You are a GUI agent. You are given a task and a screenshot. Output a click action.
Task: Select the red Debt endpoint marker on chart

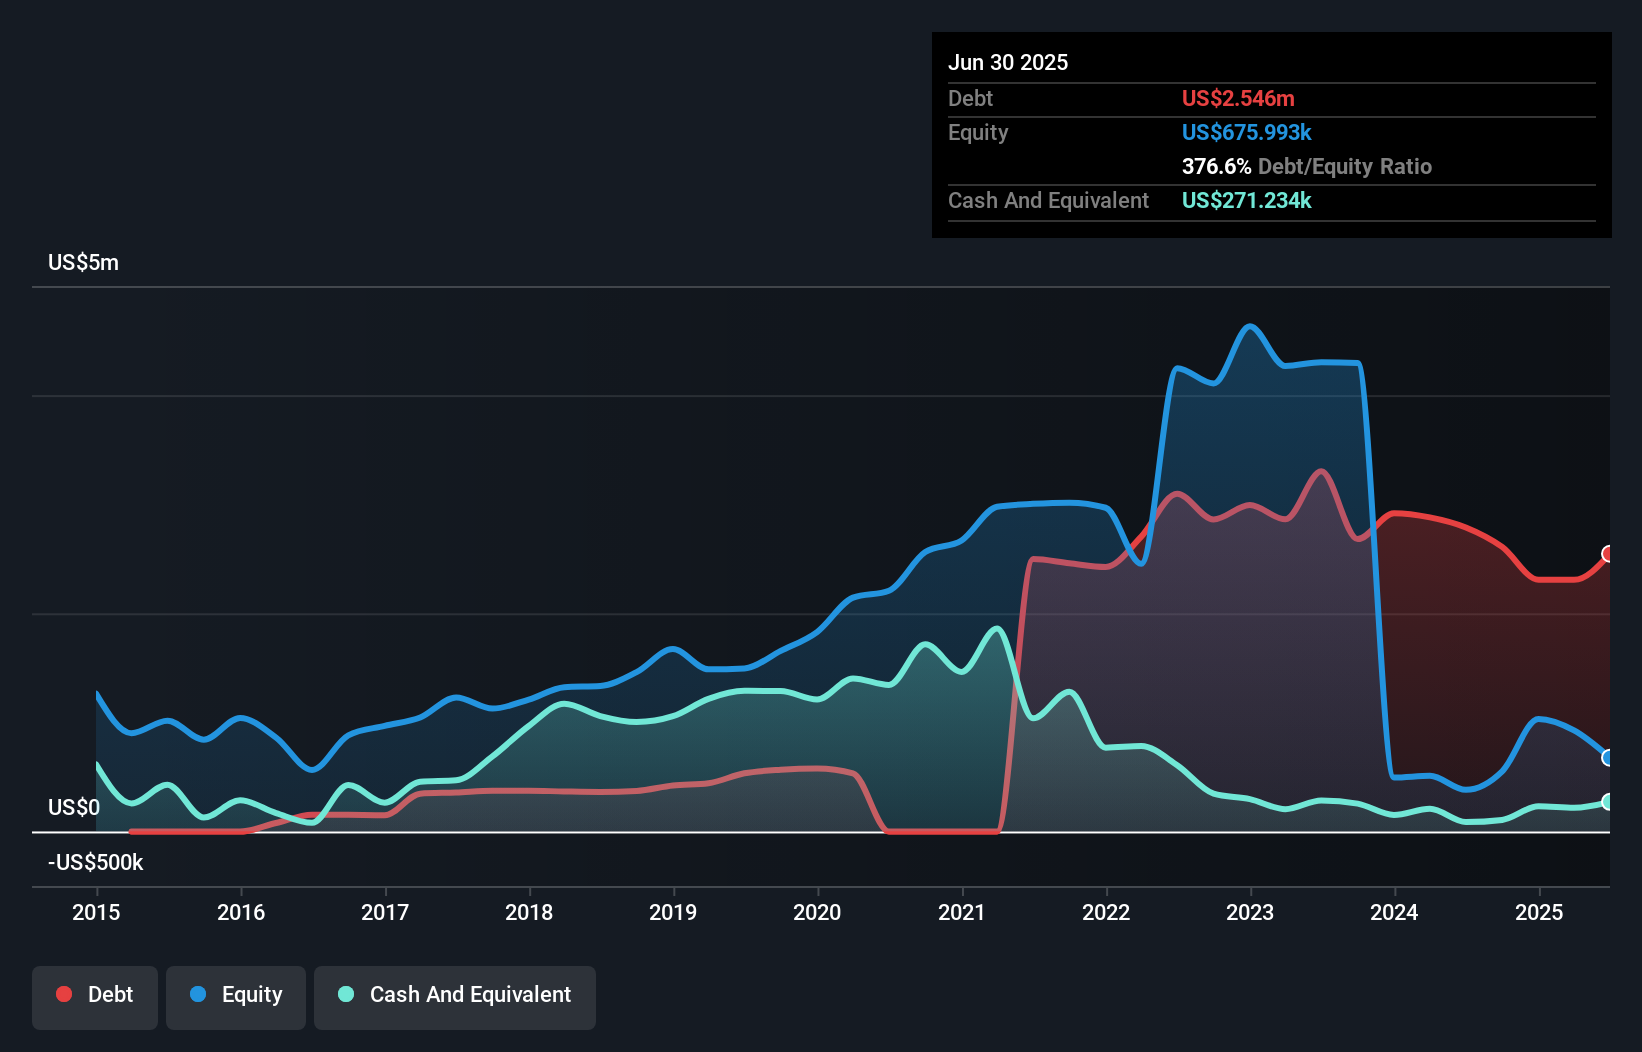1608,554
